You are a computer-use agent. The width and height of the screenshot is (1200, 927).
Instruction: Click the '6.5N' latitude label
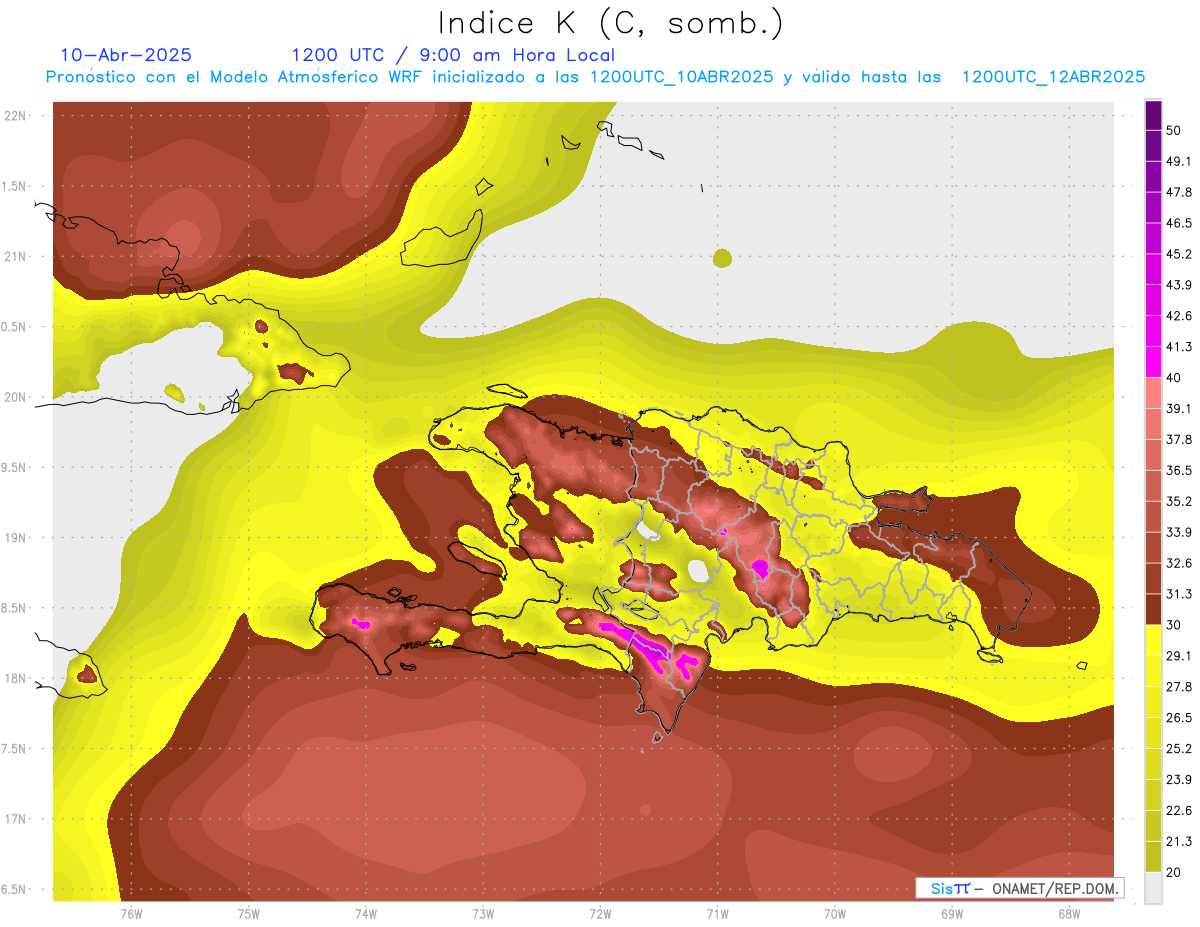coord(15,889)
